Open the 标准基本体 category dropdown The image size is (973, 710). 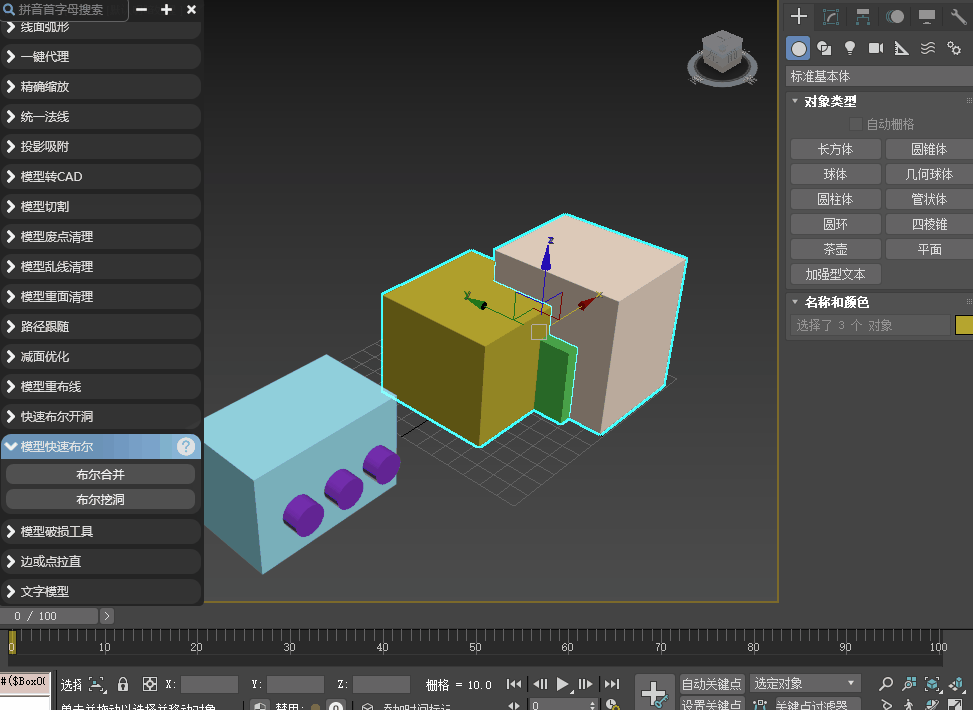point(879,76)
